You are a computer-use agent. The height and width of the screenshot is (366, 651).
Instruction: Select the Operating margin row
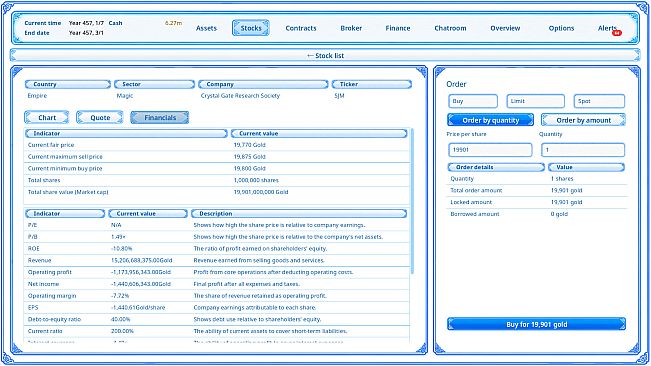(217, 296)
